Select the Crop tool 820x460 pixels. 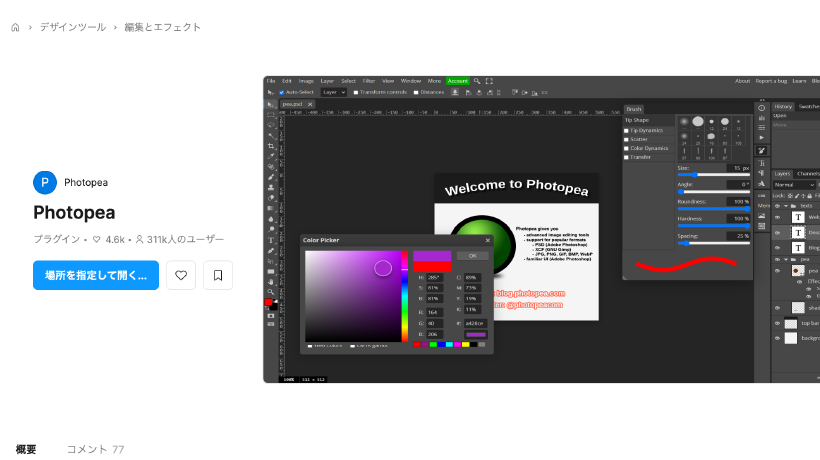(270, 146)
